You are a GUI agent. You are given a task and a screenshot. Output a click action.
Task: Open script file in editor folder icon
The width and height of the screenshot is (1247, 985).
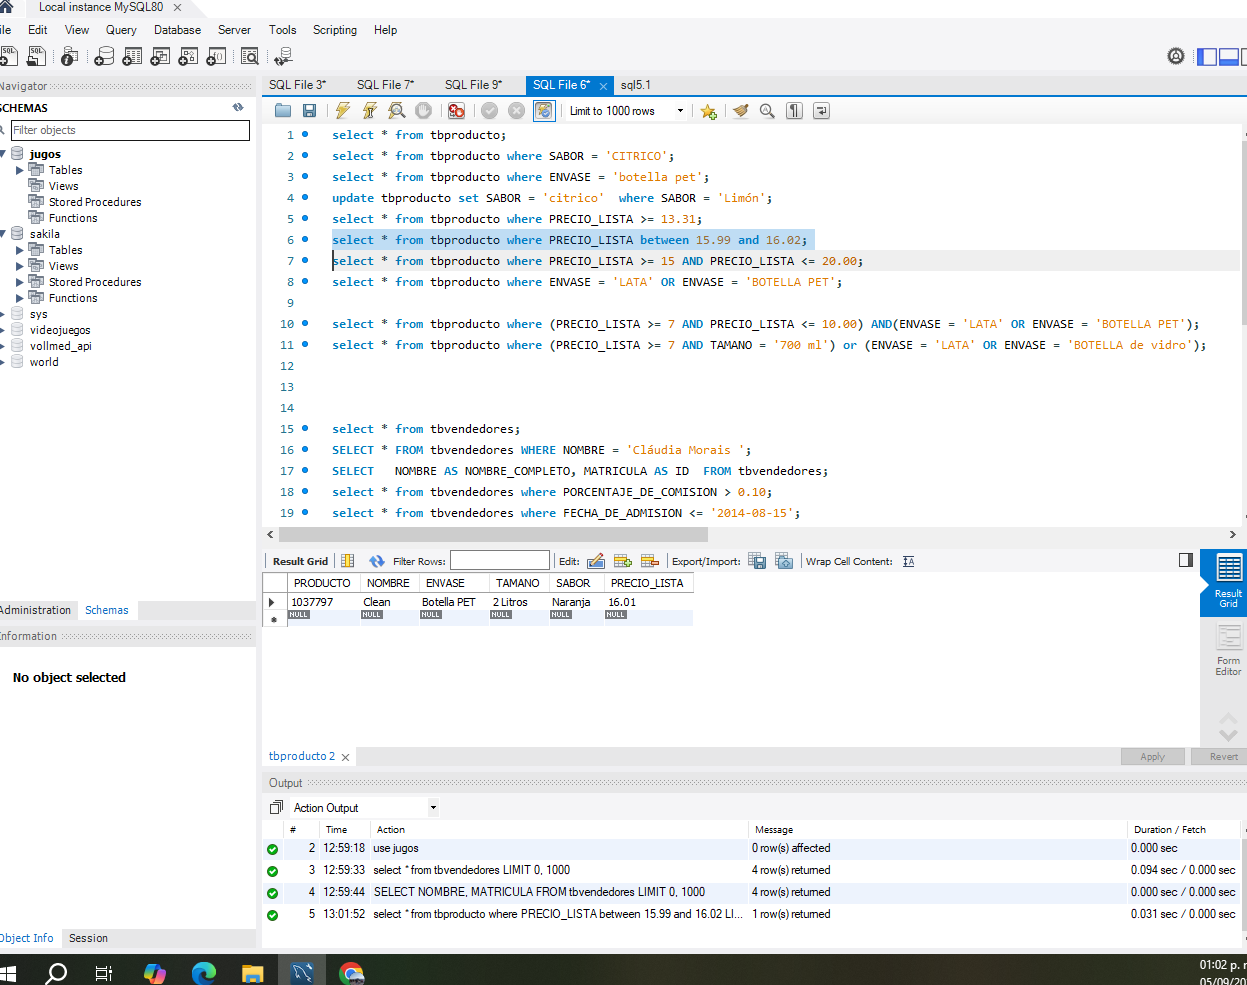point(283,111)
